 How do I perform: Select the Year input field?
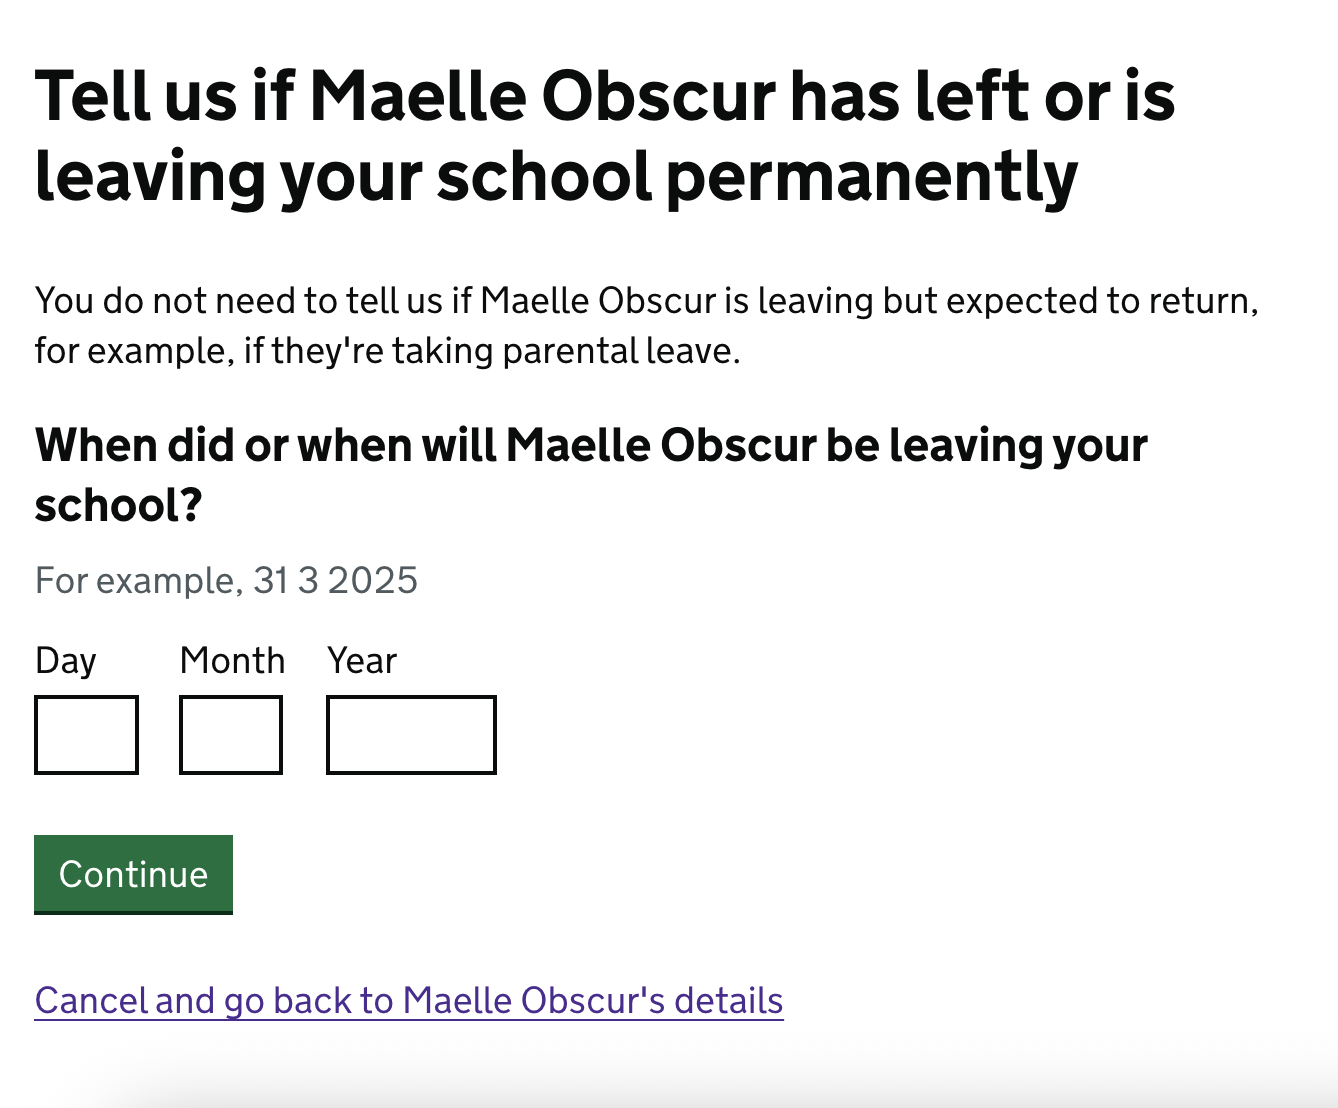[411, 735]
